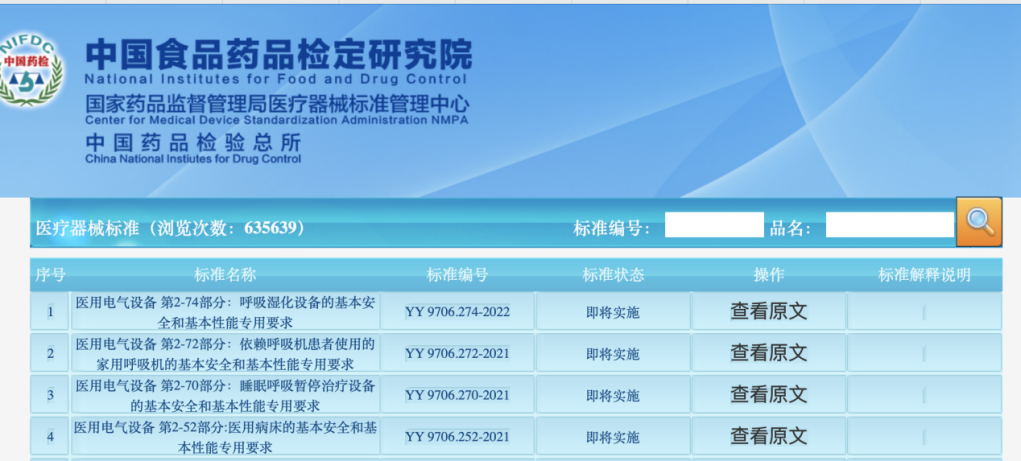Click the 标准状态 column header
The height and width of the screenshot is (461, 1021).
[613, 275]
